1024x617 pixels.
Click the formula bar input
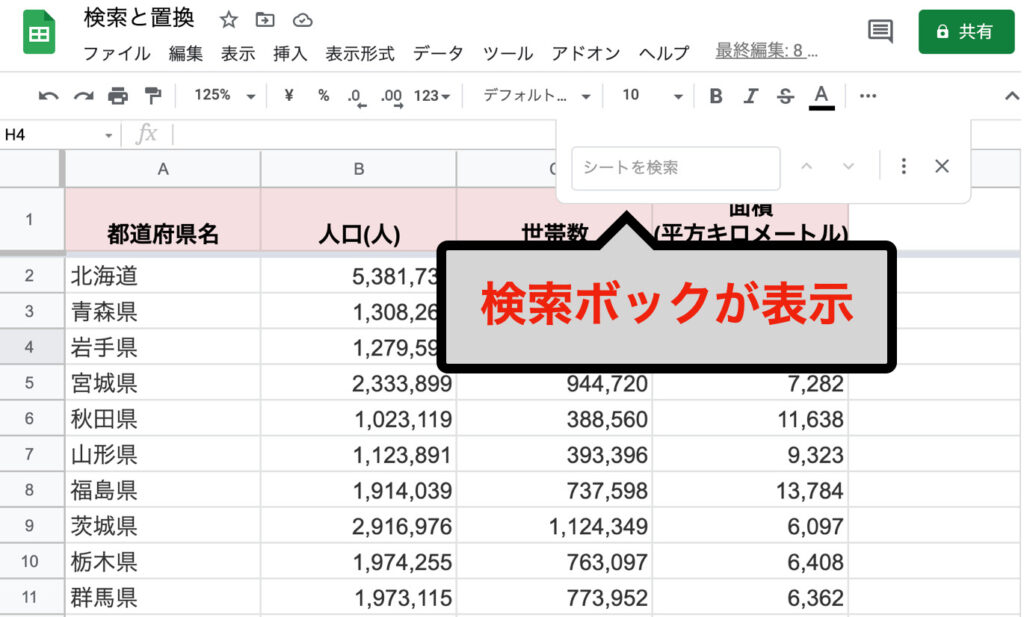[366, 134]
